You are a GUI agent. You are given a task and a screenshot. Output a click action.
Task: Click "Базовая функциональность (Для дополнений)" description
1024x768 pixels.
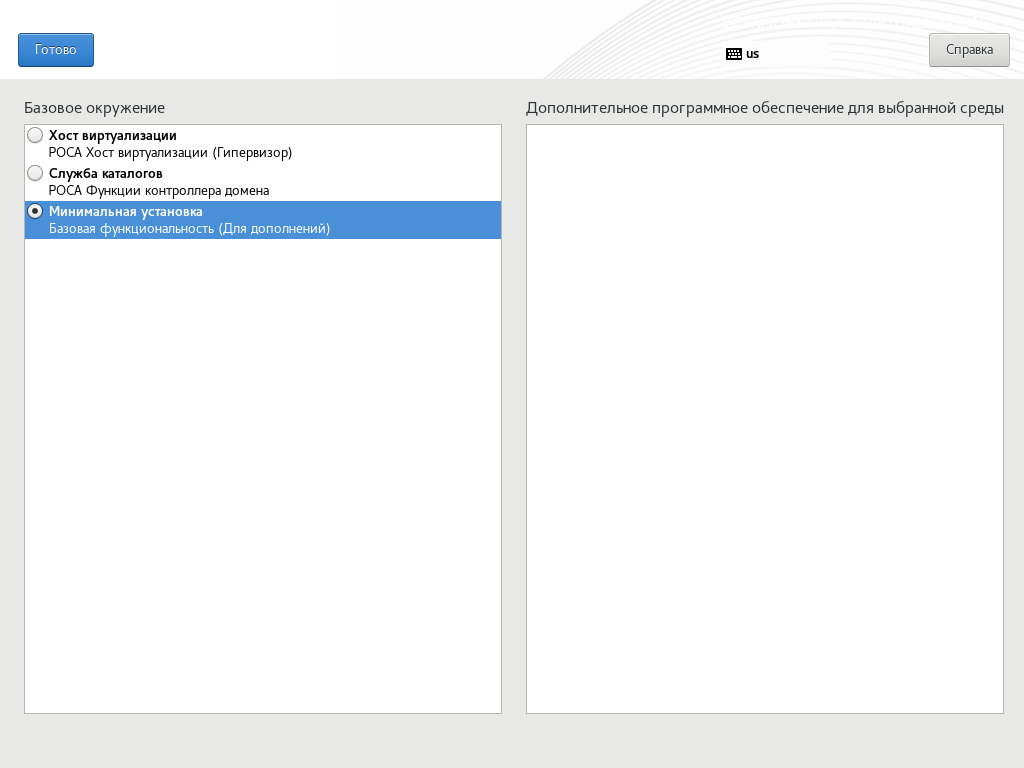pyautogui.click(x=189, y=229)
